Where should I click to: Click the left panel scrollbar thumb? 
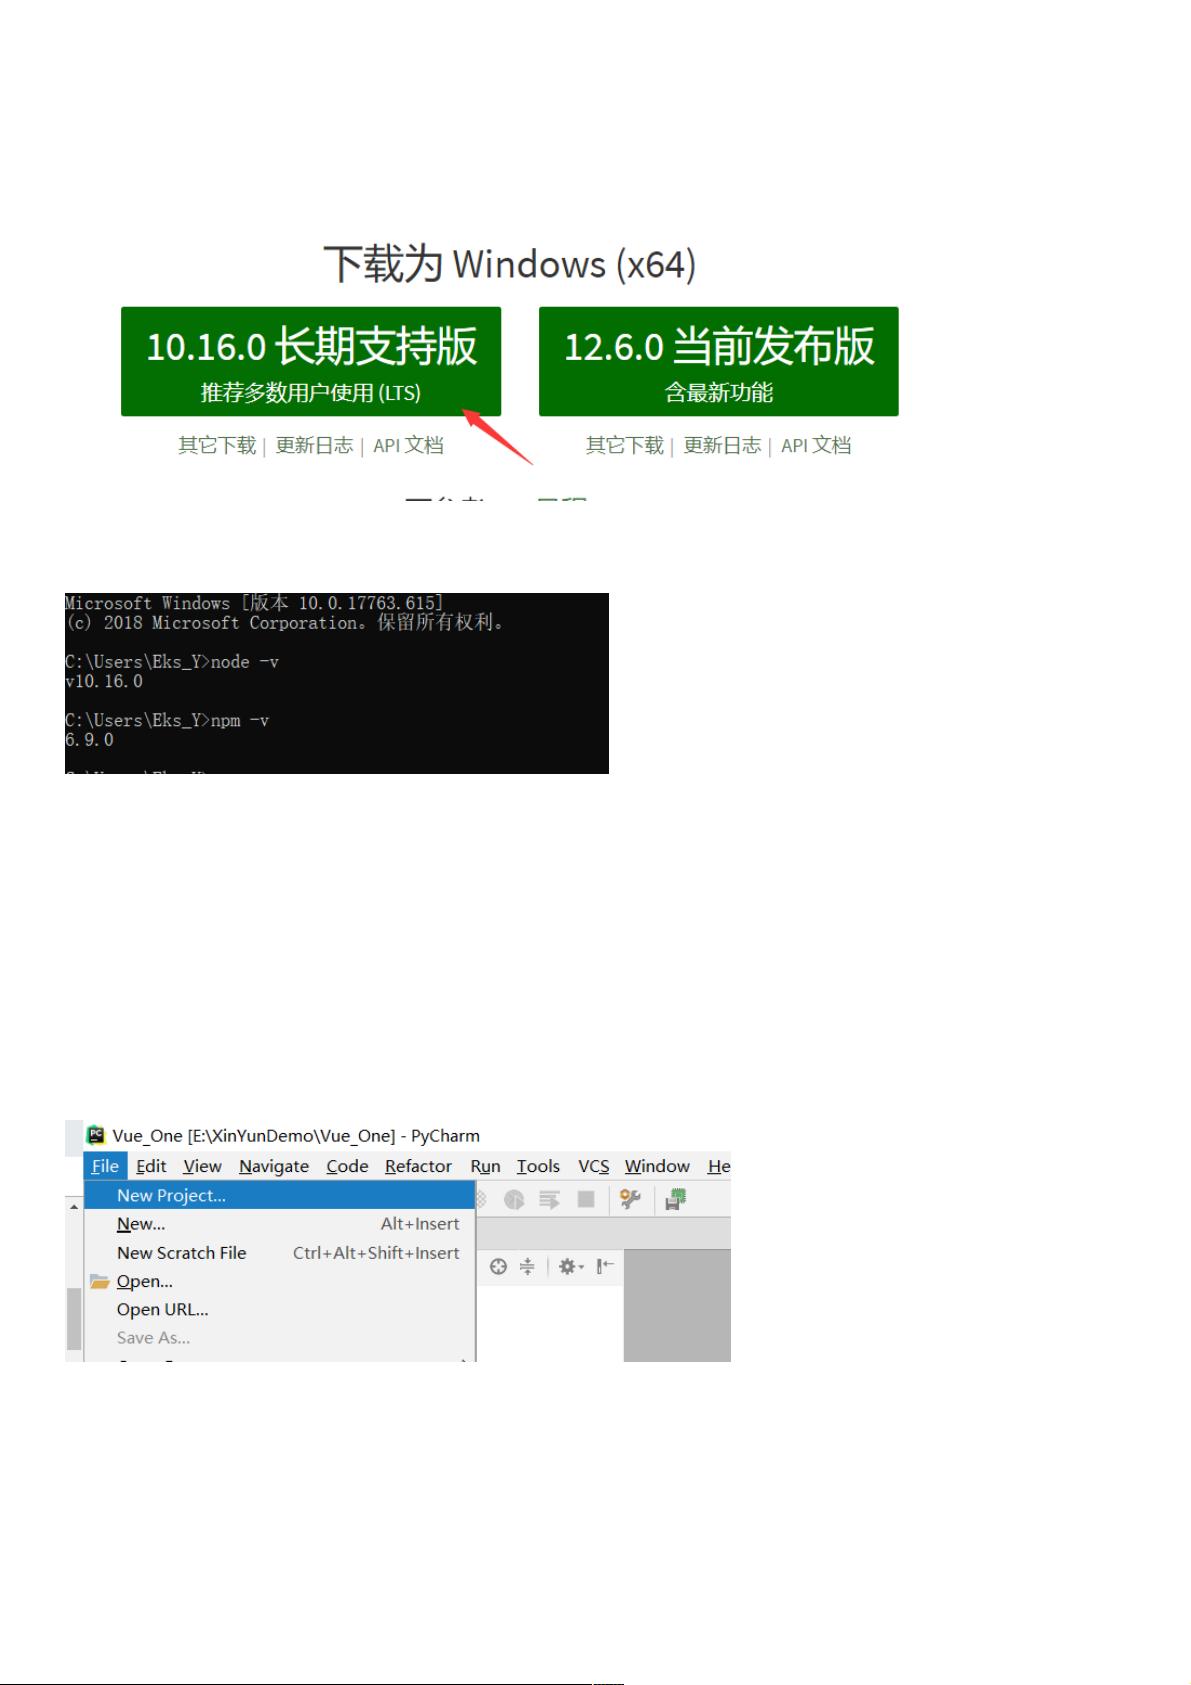[74, 1319]
